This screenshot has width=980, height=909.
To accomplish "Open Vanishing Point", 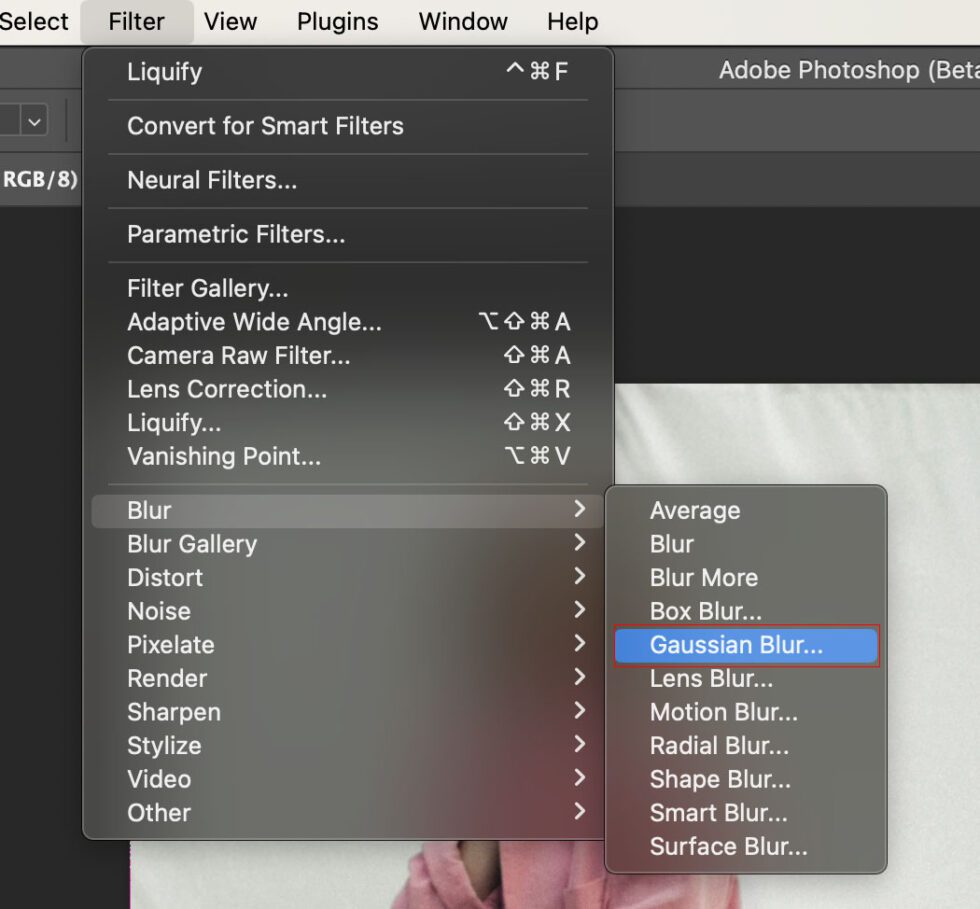I will click(x=223, y=456).
